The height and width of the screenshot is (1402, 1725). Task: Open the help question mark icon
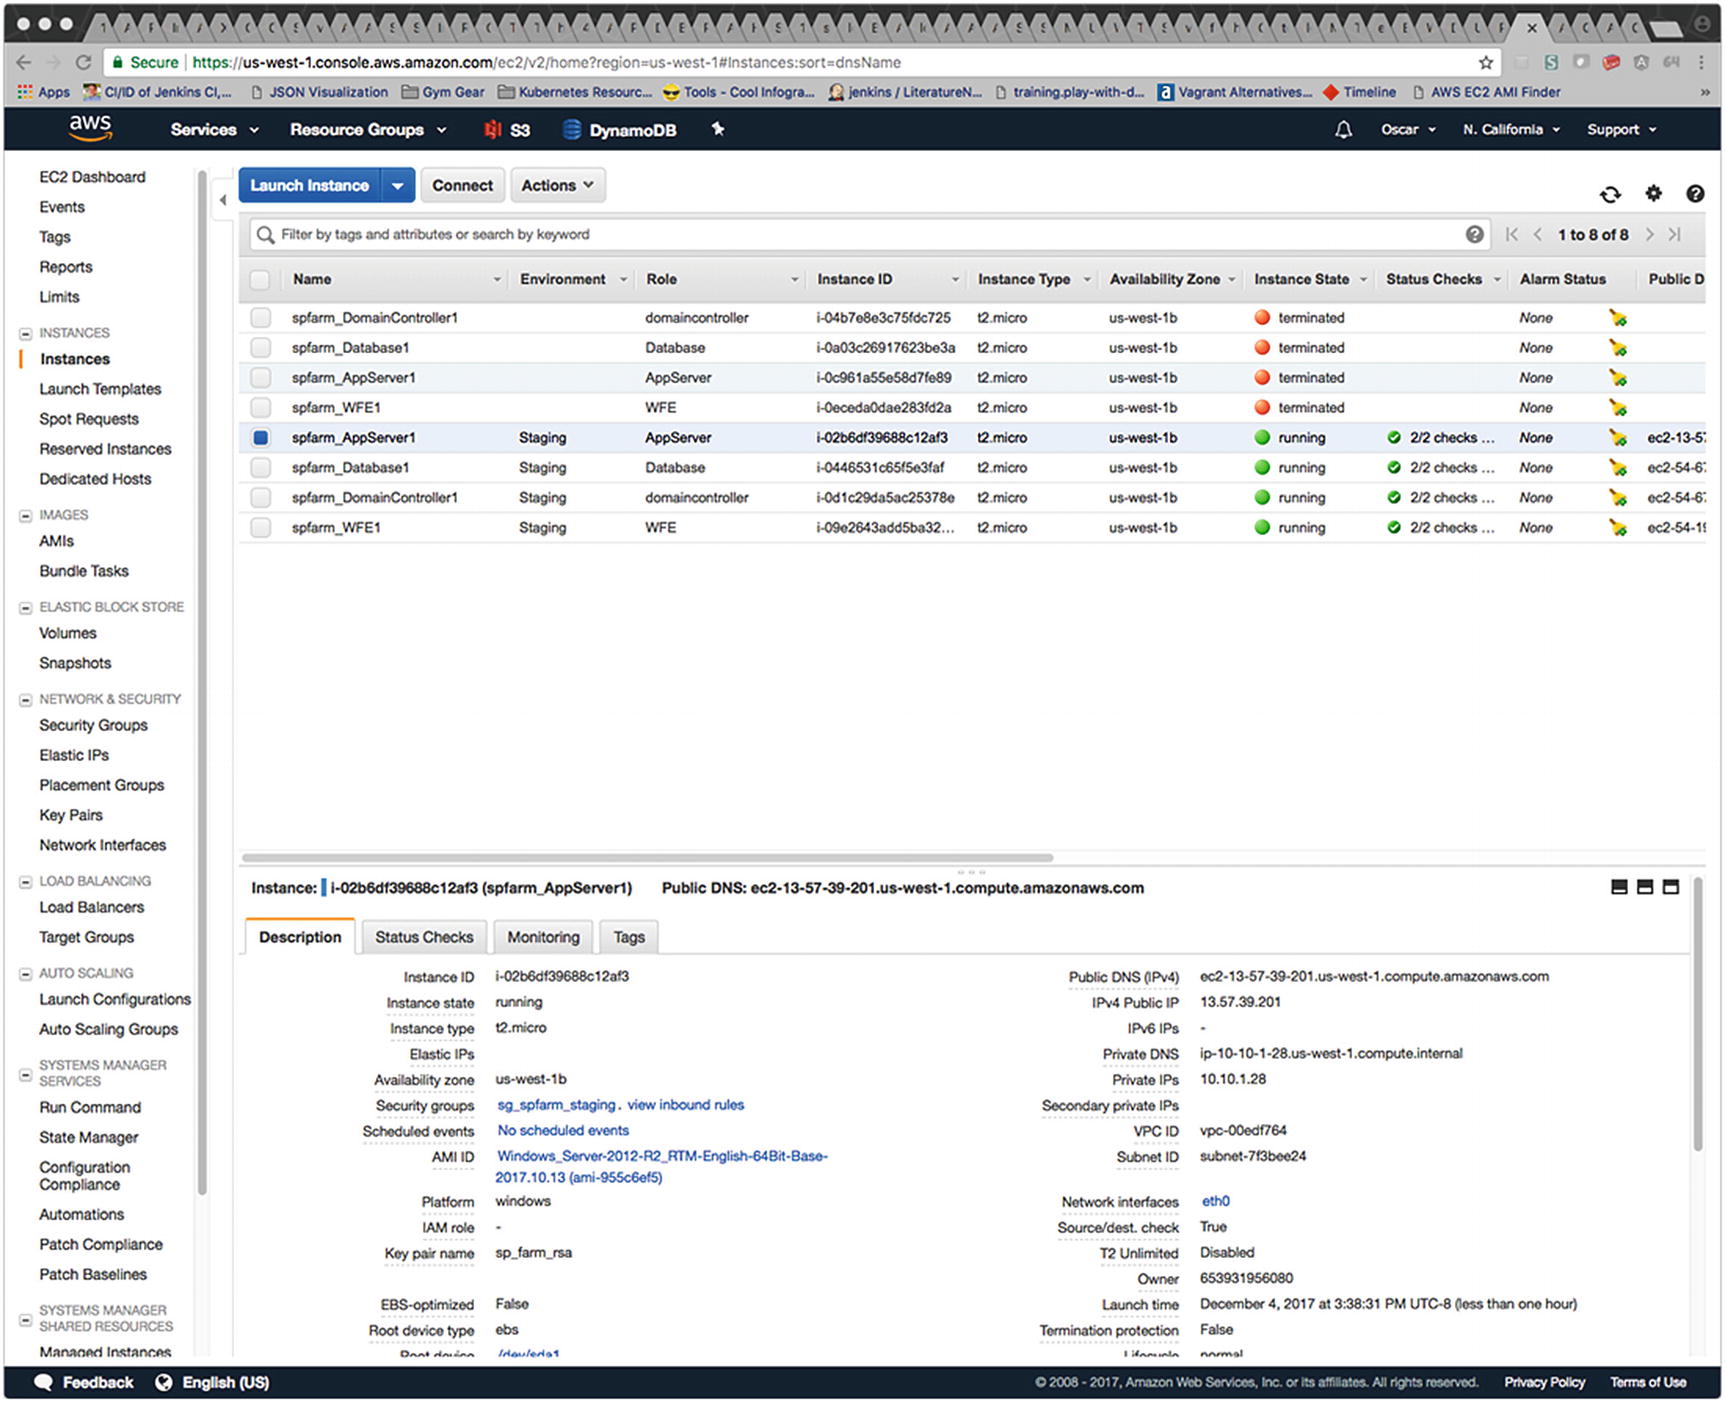[x=1695, y=193]
